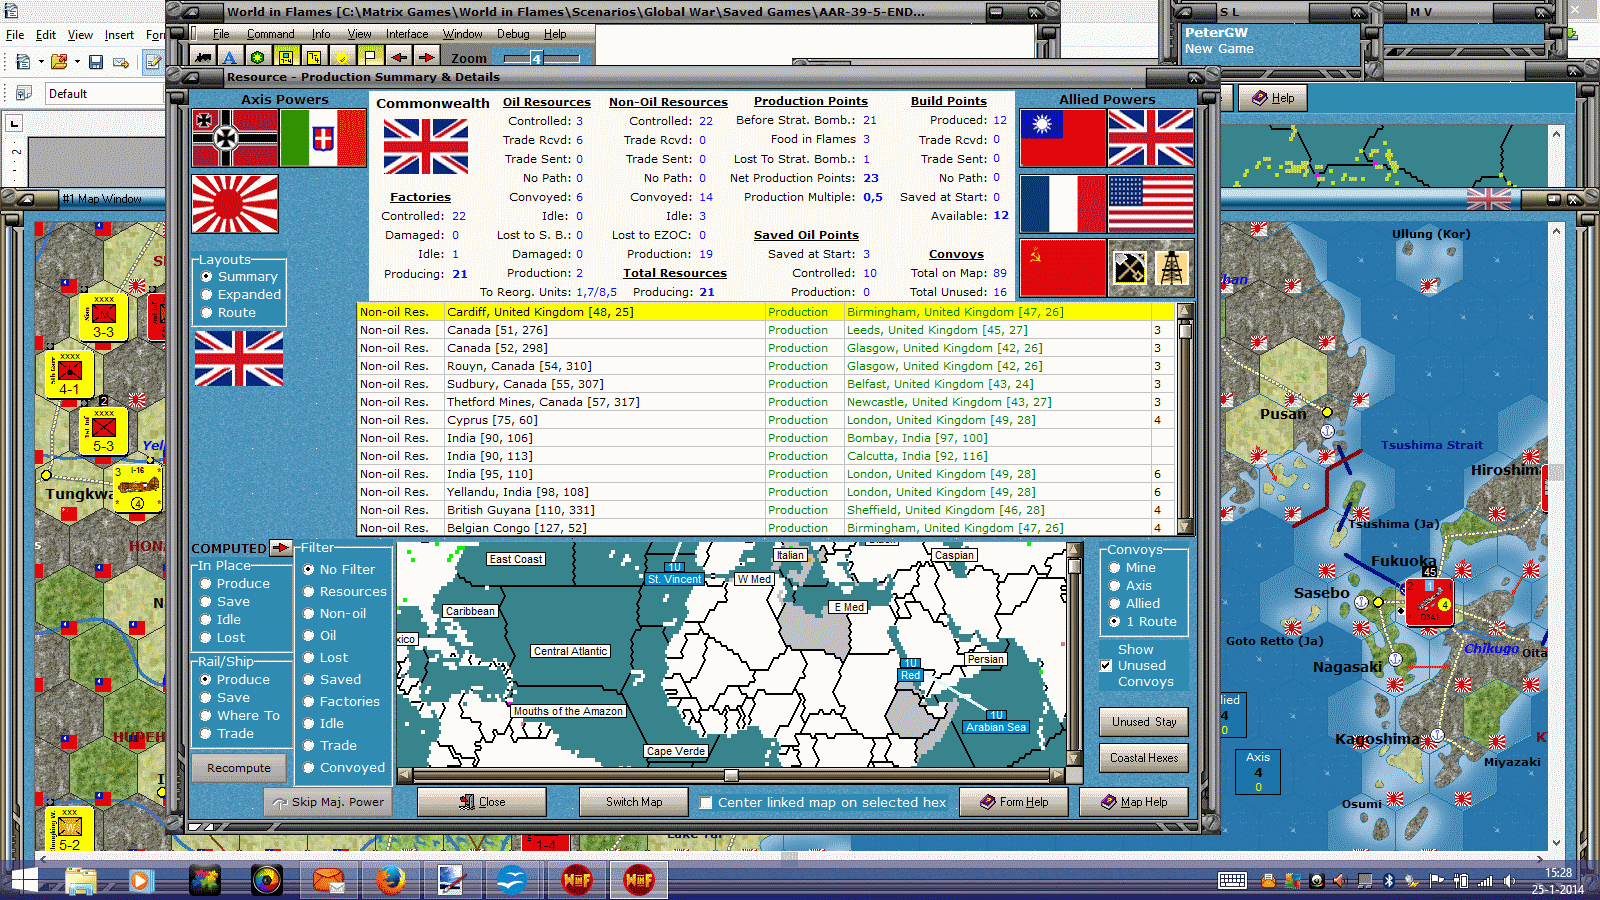The image size is (1600, 900).
Task: Click the Help button in background window
Action: (1274, 98)
